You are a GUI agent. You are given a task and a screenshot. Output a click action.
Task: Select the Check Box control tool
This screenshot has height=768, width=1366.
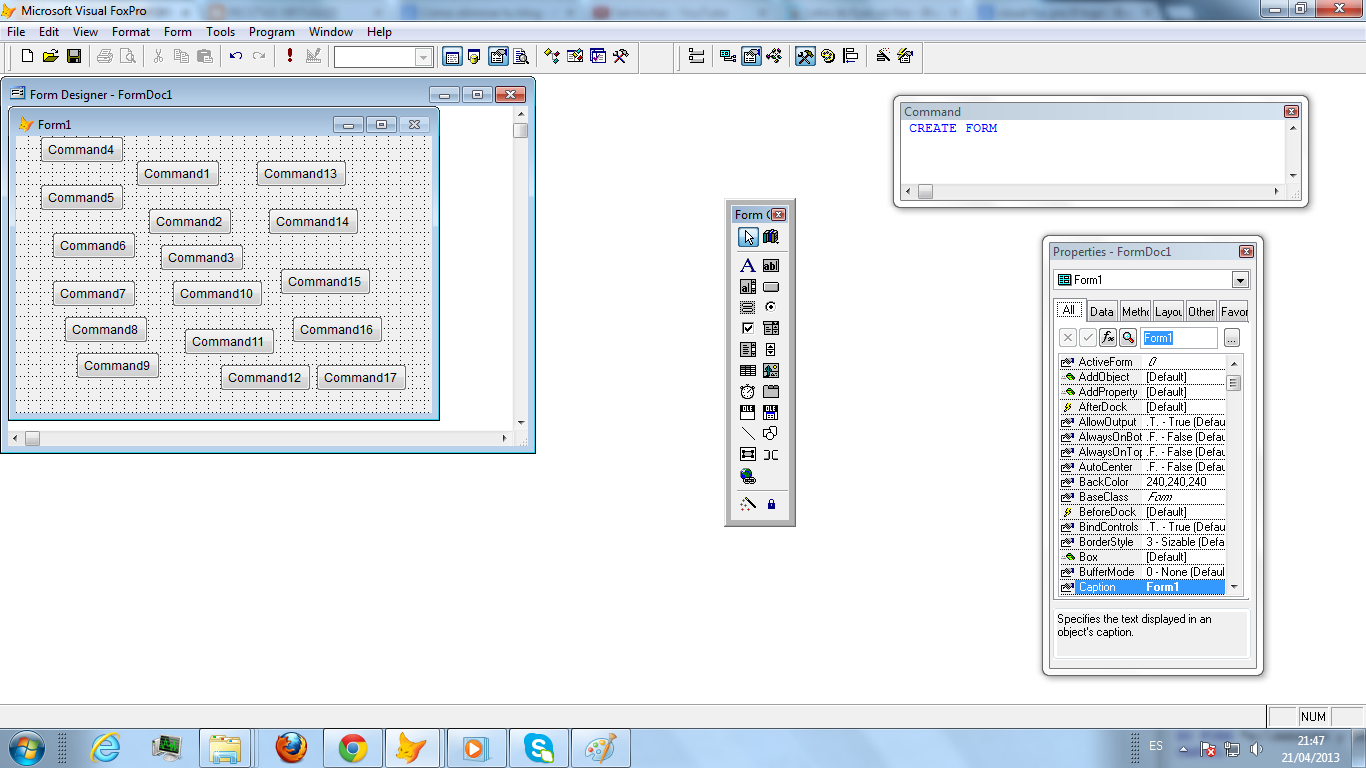tap(748, 327)
